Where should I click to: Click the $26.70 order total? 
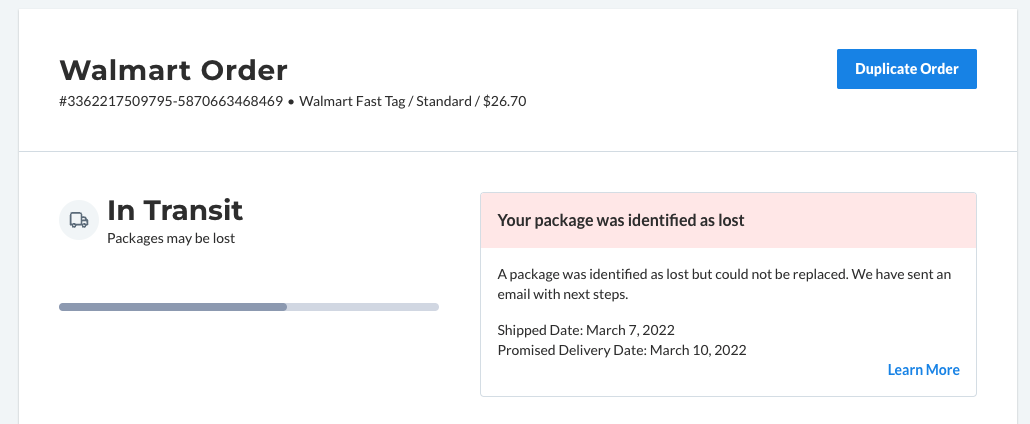pyautogui.click(x=504, y=102)
